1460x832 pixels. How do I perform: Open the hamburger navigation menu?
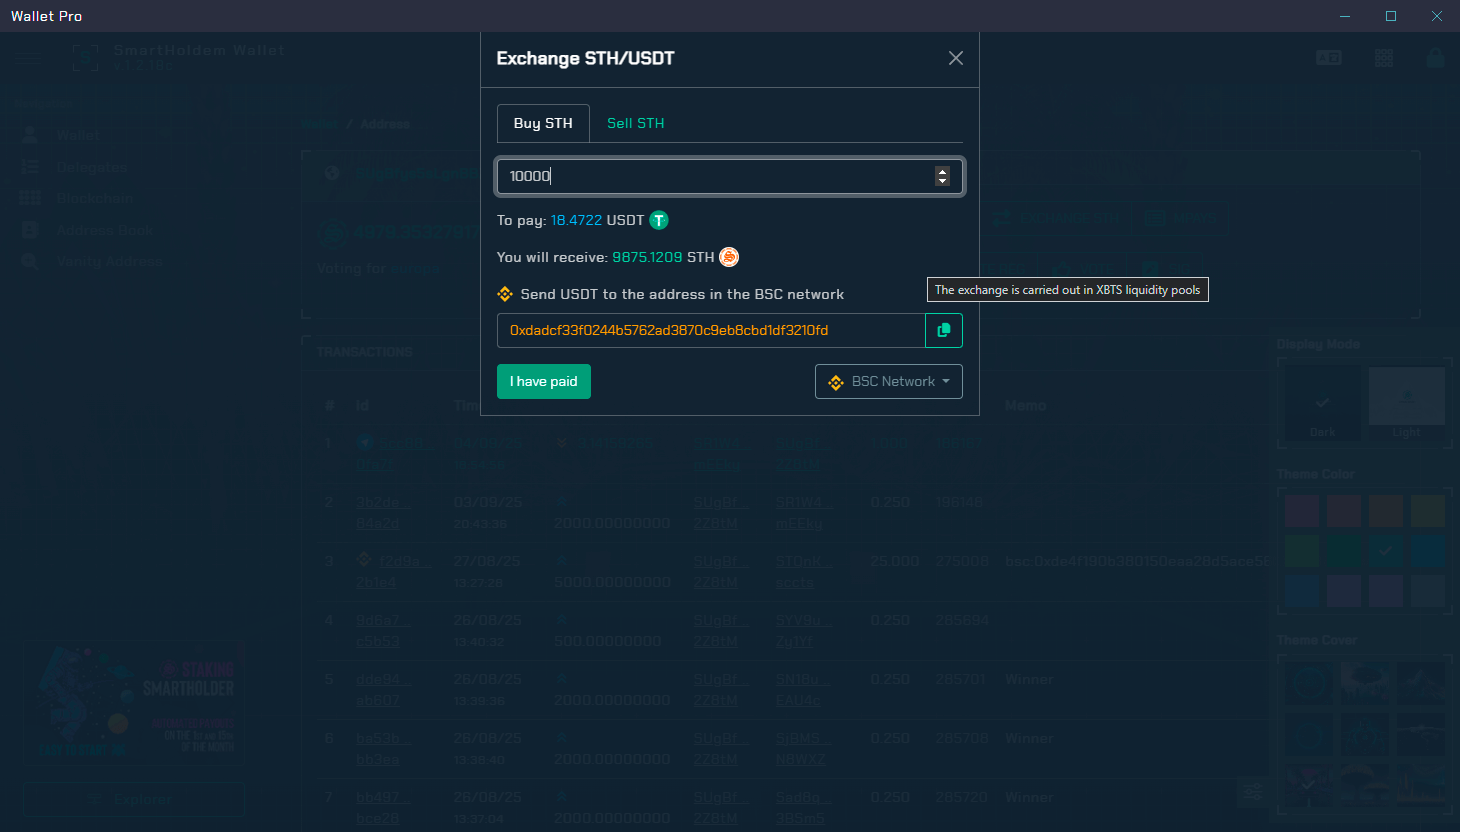(28, 57)
